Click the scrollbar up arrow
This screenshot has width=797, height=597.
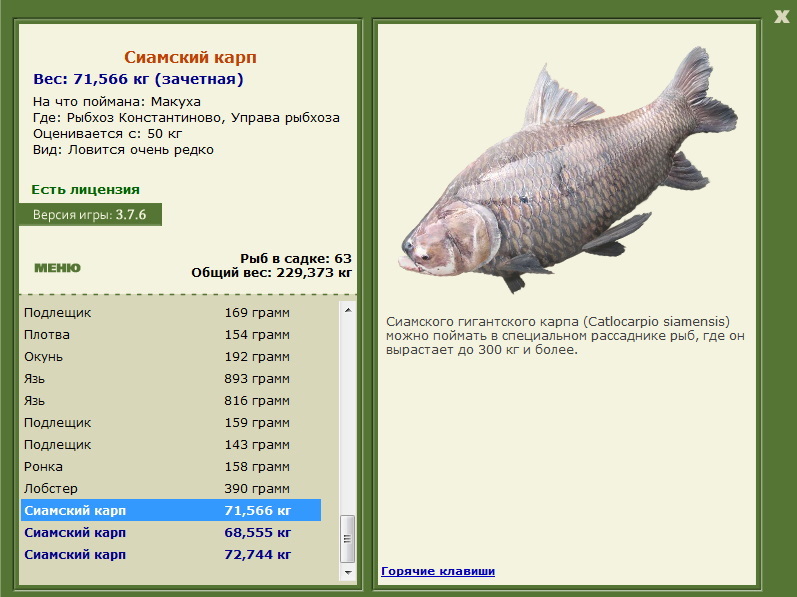click(348, 310)
